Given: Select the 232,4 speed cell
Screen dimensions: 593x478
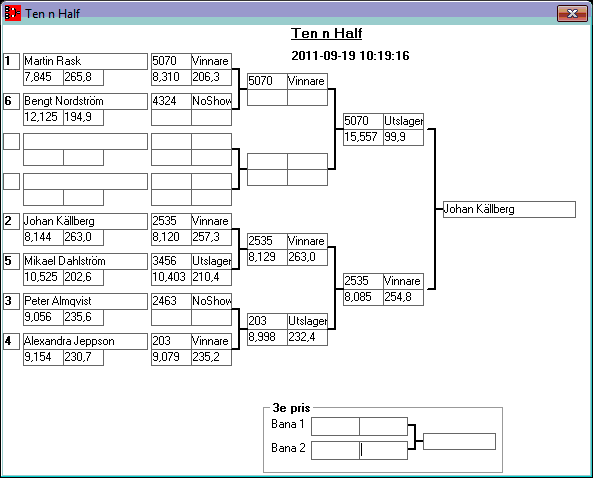Looking at the screenshot, I should point(307,337).
